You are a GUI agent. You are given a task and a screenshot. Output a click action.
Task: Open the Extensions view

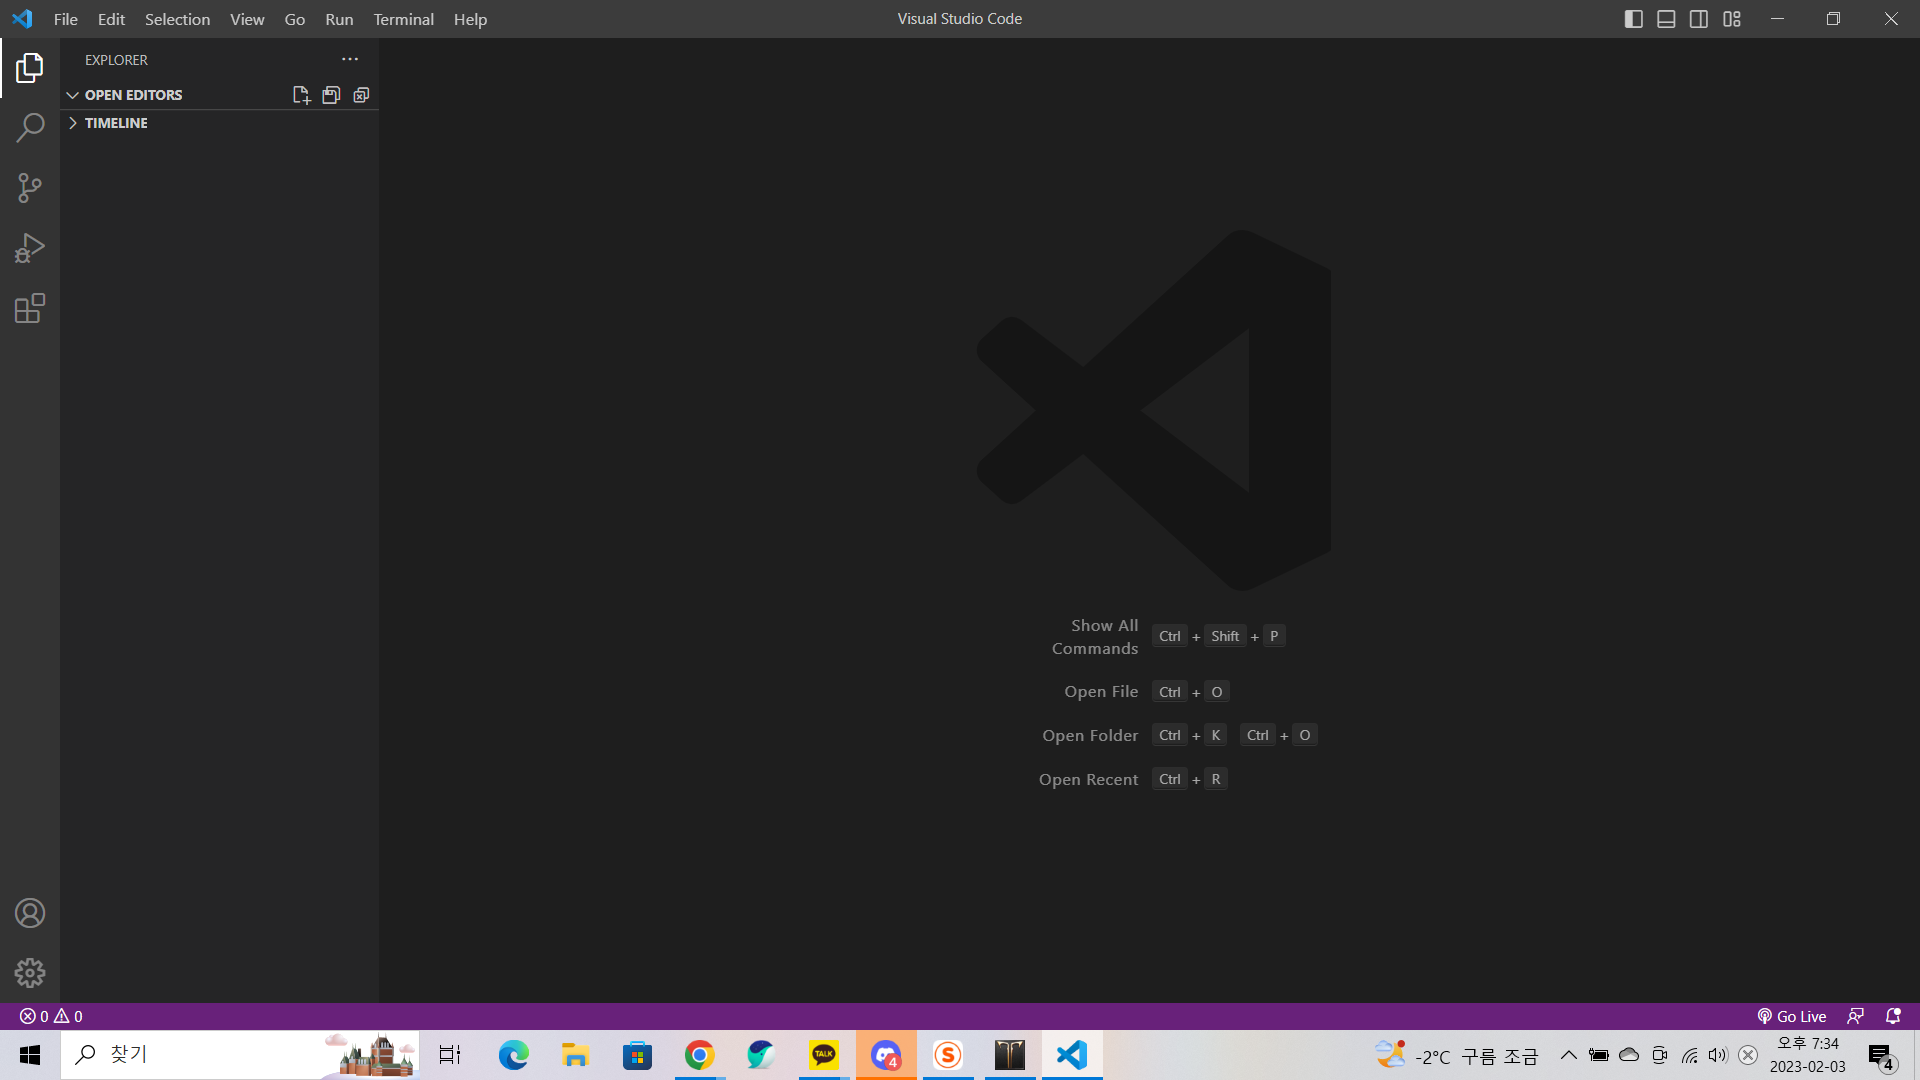point(30,308)
